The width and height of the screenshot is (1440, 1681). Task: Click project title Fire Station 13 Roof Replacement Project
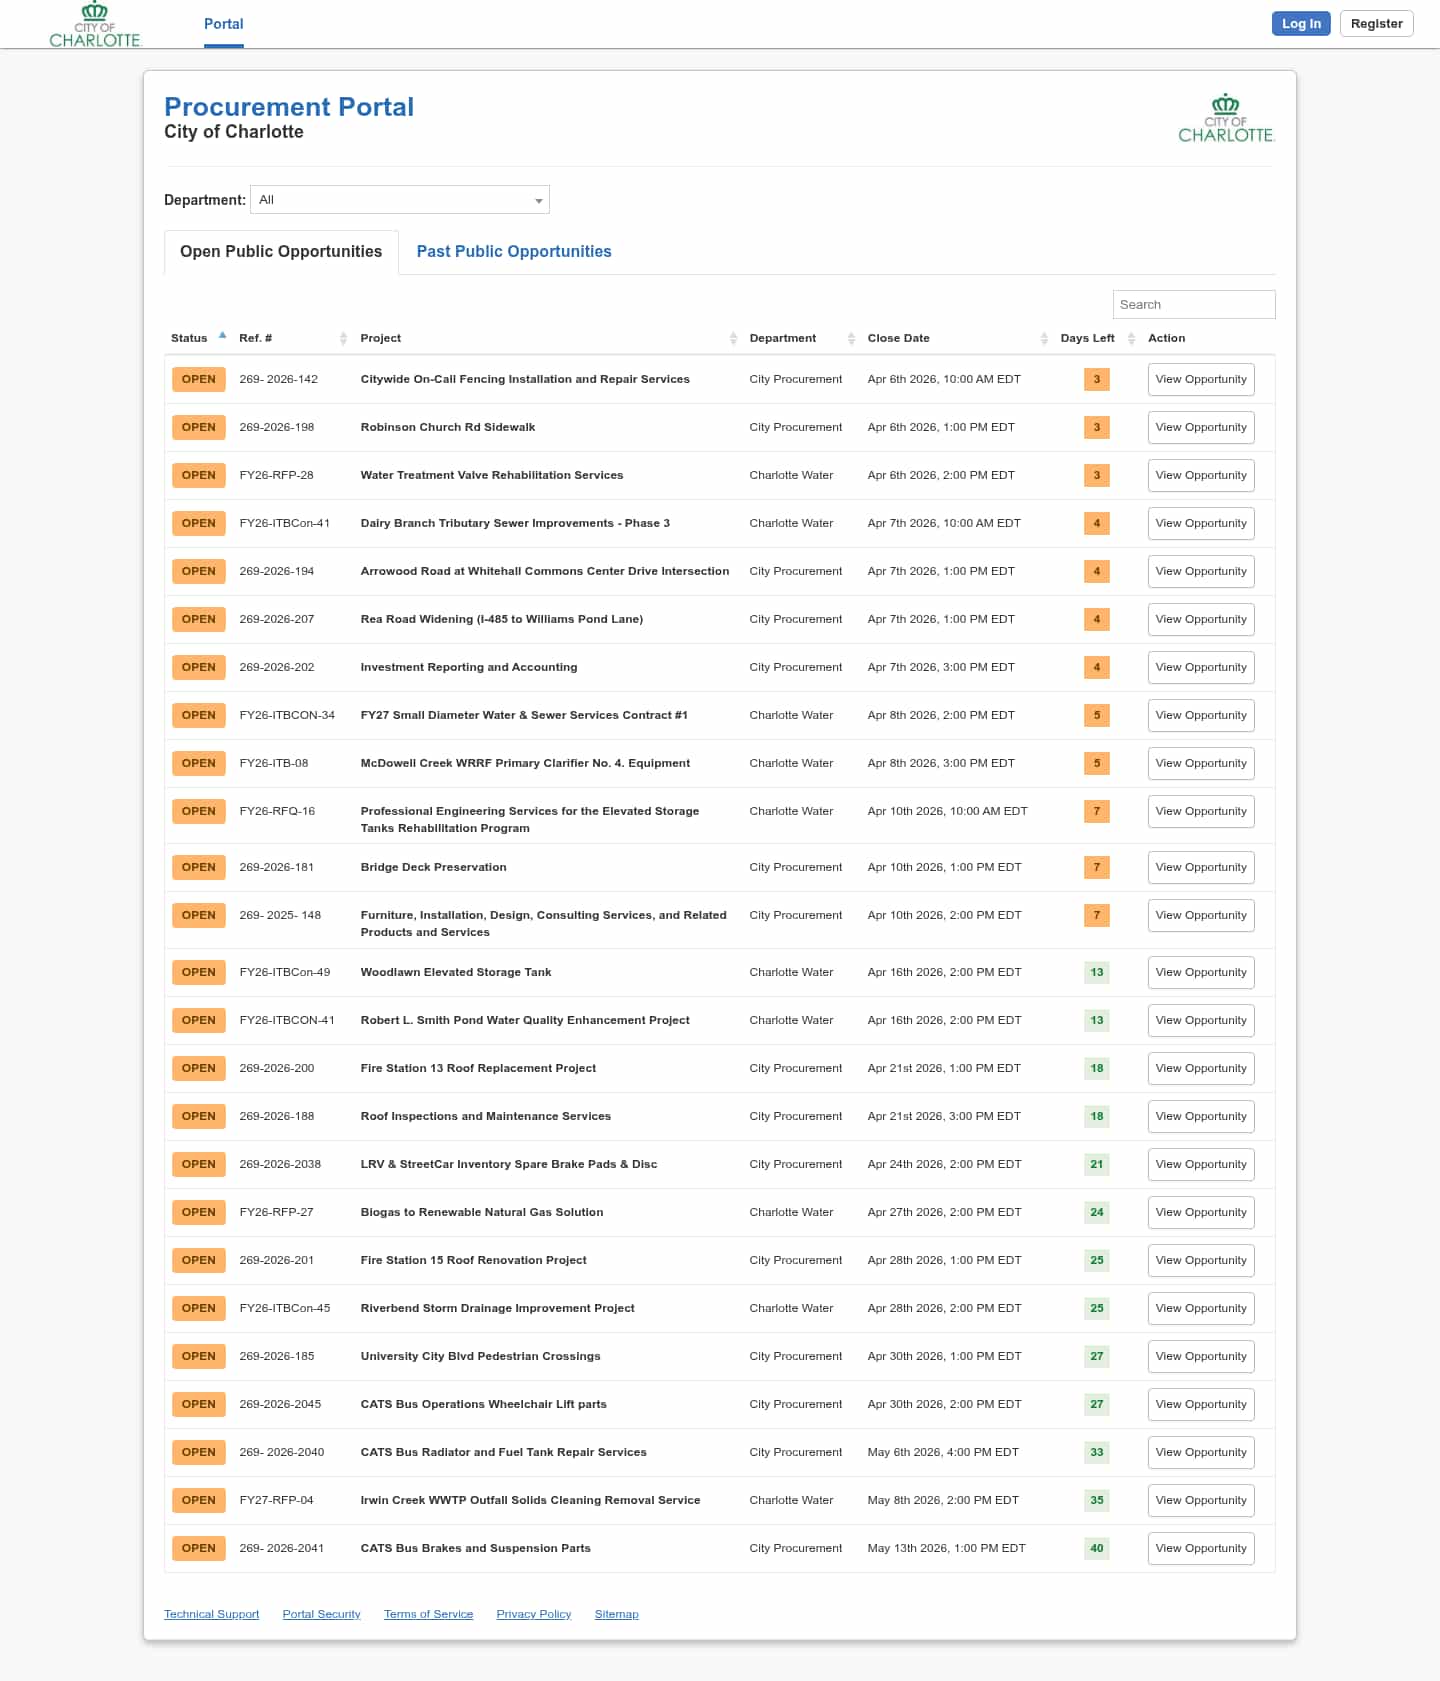(x=478, y=1069)
